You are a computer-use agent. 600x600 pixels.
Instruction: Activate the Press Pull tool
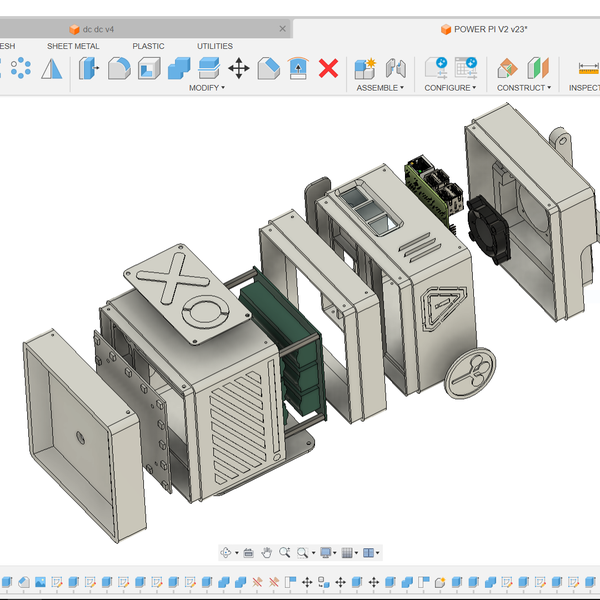click(x=89, y=68)
